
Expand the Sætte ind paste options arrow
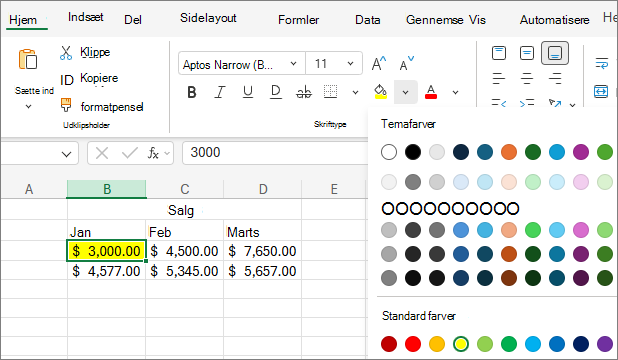[x=28, y=106]
